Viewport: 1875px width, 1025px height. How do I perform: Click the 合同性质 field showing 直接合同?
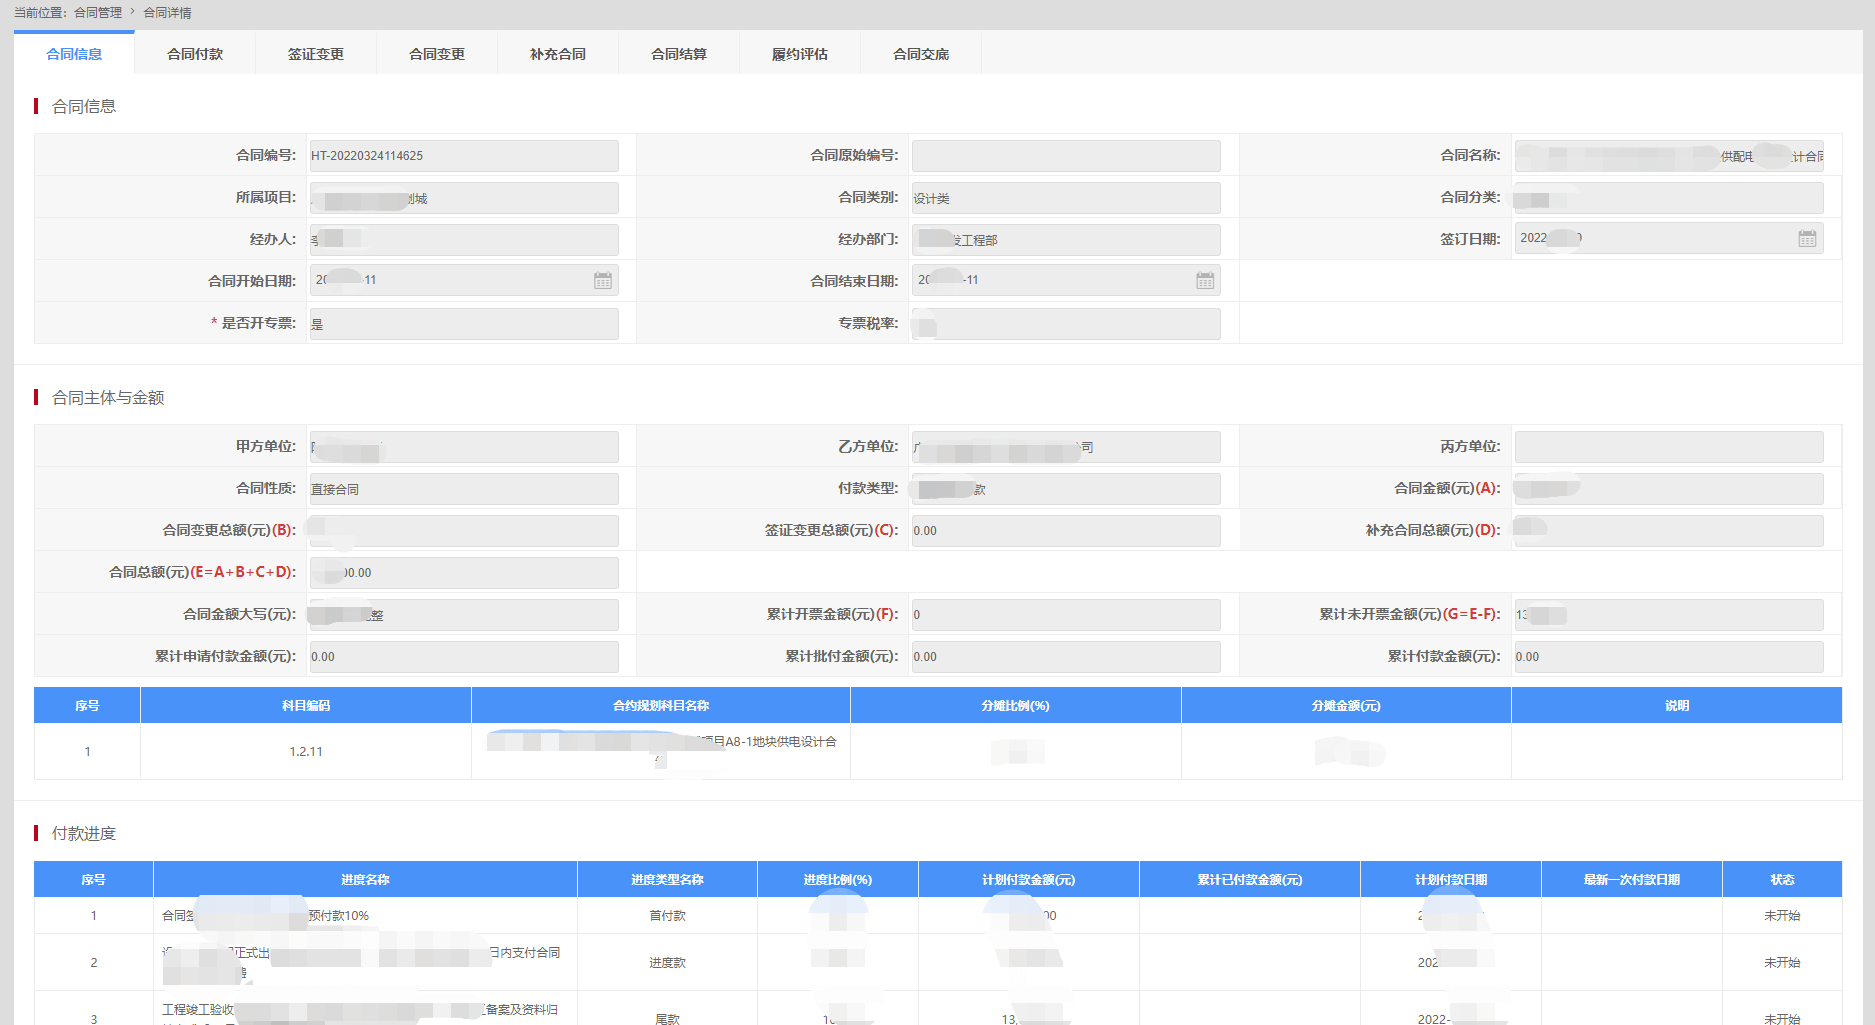click(464, 489)
